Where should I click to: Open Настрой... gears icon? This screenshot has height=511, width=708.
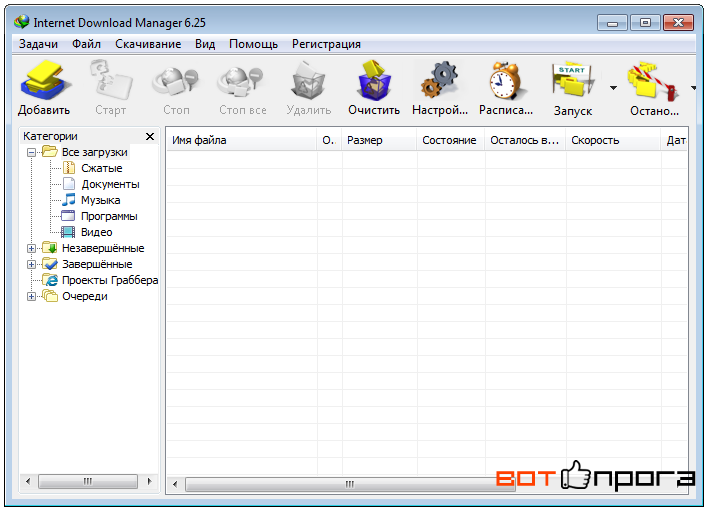coord(439,80)
